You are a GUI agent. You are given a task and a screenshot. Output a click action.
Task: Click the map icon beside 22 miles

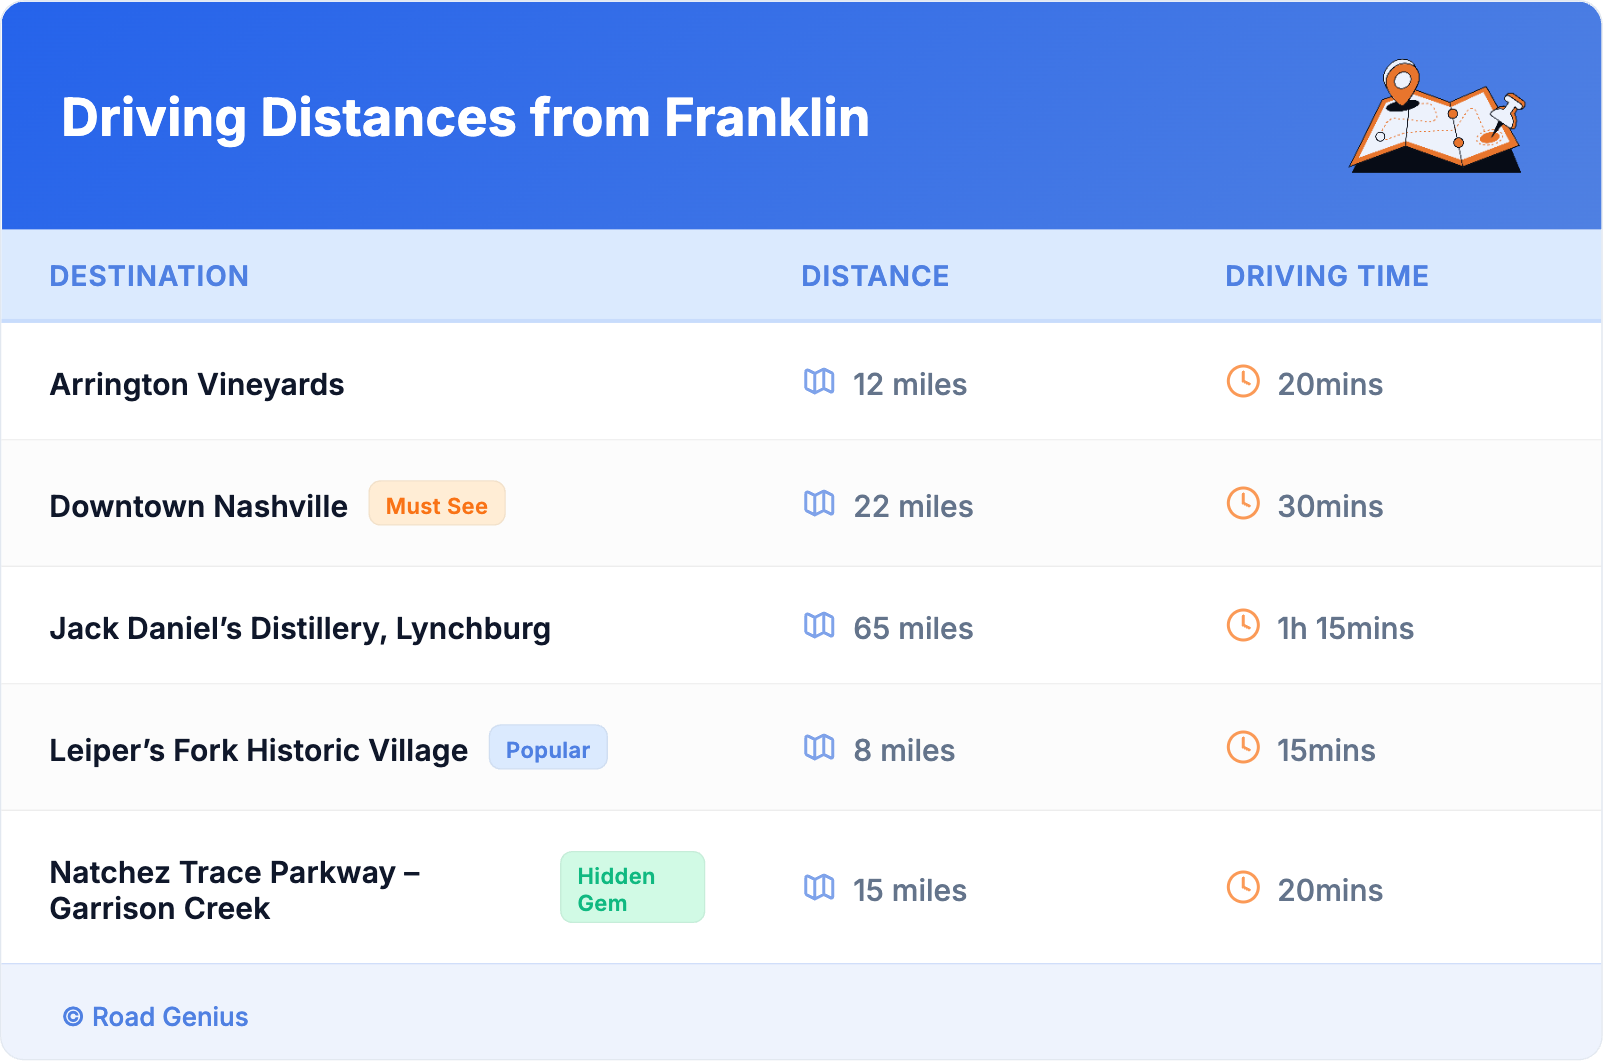819,504
